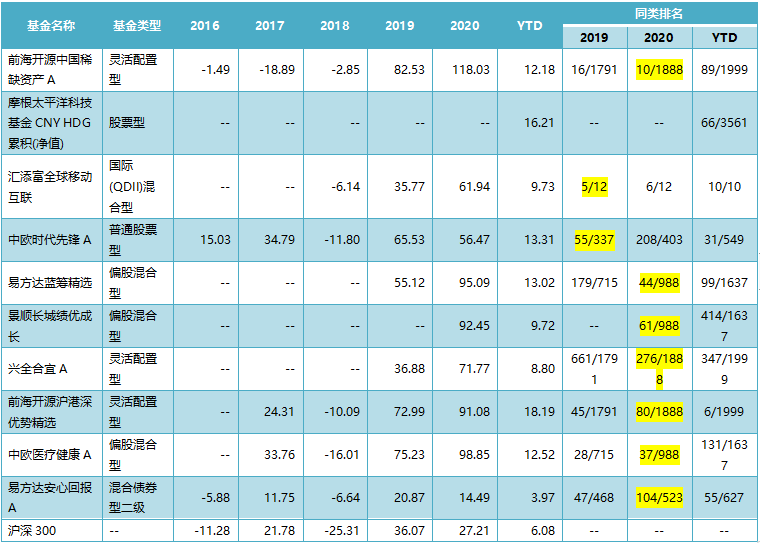Click the 27.21 value in 沪深 300 row

474,531
